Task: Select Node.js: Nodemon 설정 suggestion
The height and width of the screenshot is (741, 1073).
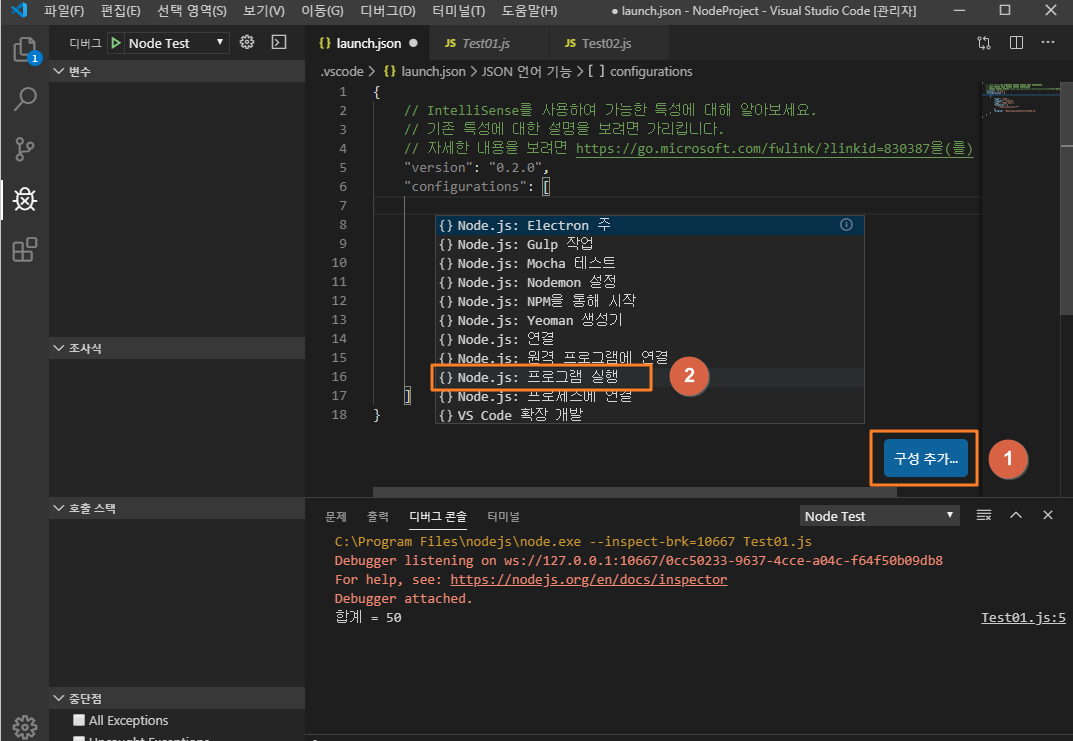Action: click(649, 282)
